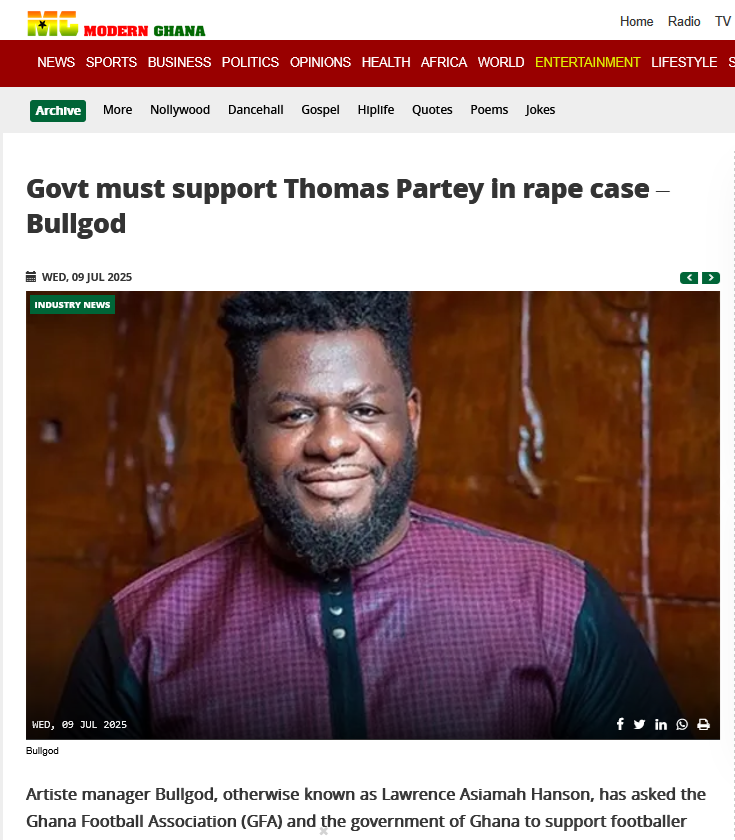The width and height of the screenshot is (735, 840).
Task: Go to POLITICS section
Action: 250,62
